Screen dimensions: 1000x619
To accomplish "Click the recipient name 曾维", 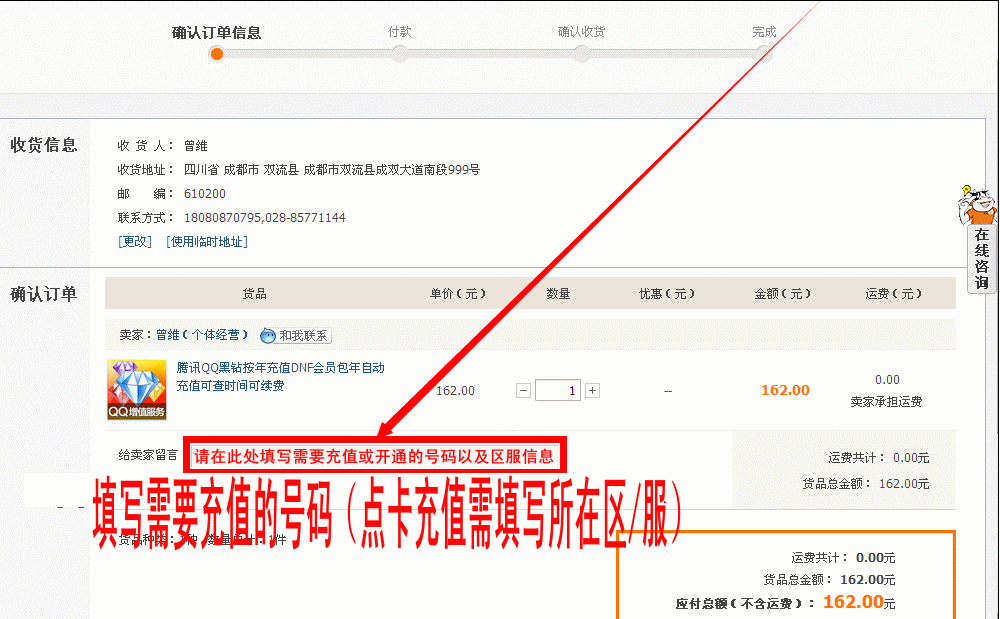I will (x=196, y=146).
